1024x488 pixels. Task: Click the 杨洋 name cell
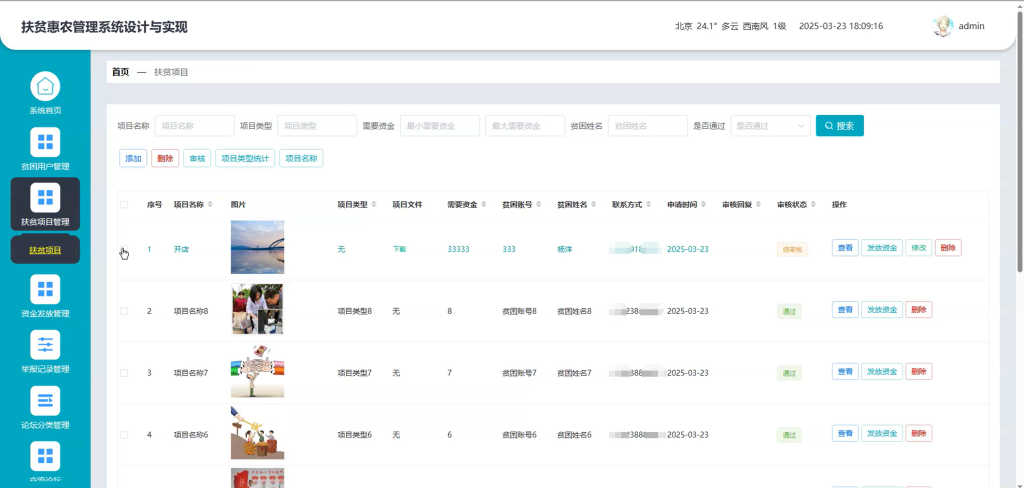[x=565, y=249]
